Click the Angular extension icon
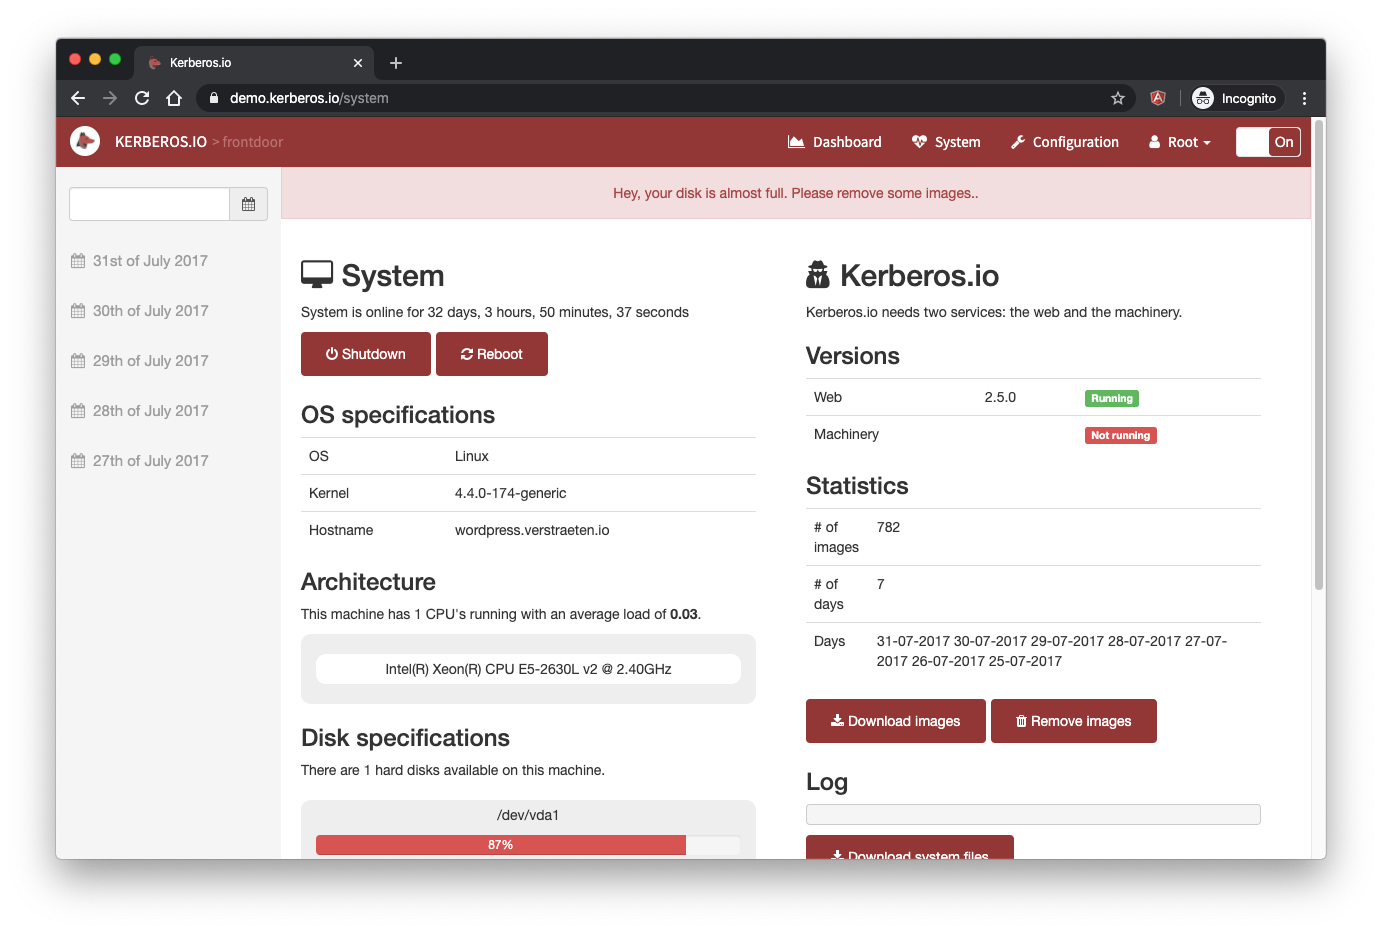1382x933 pixels. tap(1158, 98)
